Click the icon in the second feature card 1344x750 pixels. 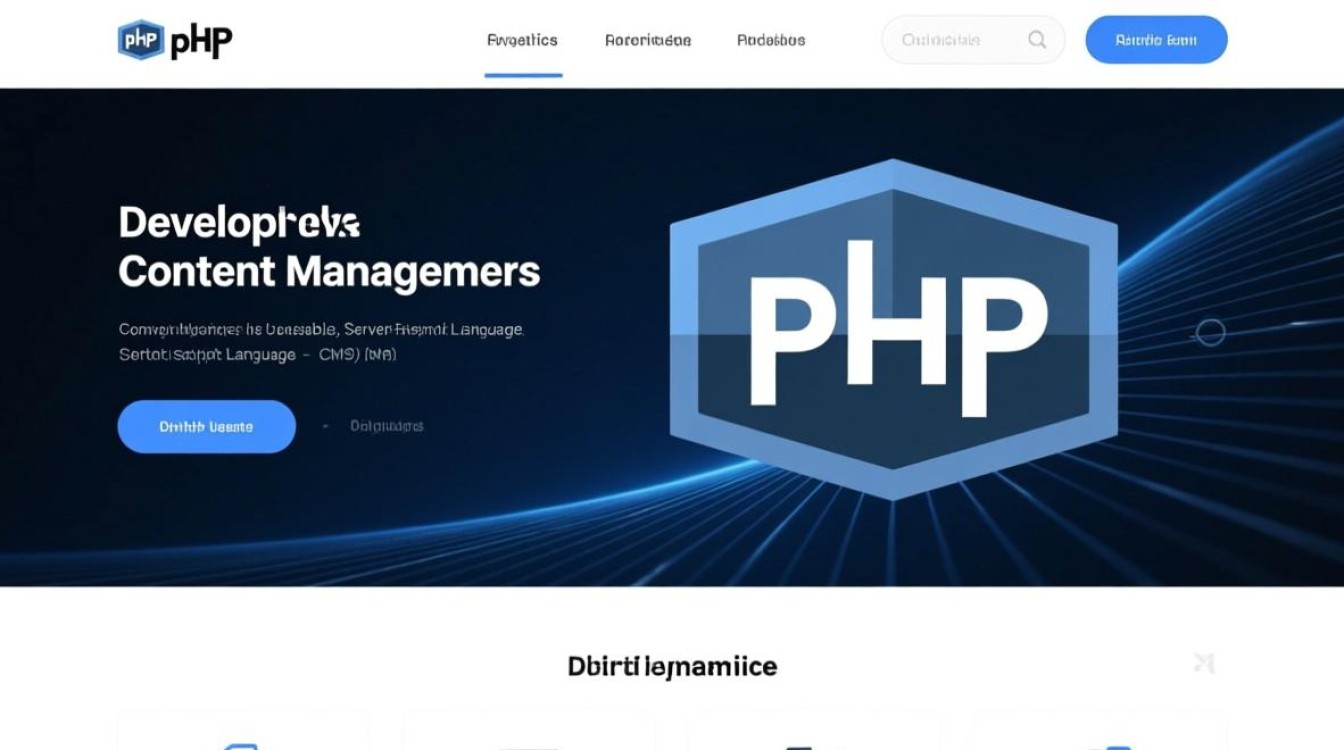[528, 746]
